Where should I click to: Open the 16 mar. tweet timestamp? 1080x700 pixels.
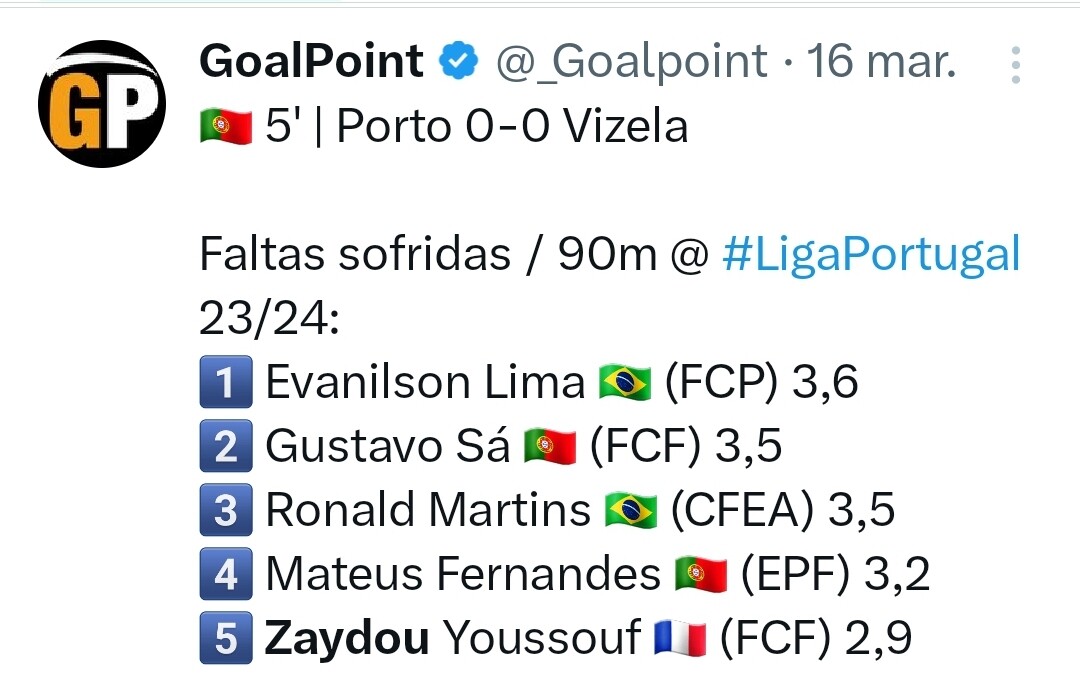(882, 61)
